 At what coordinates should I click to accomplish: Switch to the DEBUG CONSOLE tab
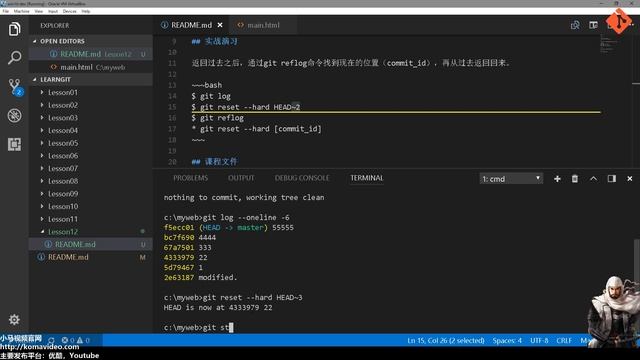[302, 178]
